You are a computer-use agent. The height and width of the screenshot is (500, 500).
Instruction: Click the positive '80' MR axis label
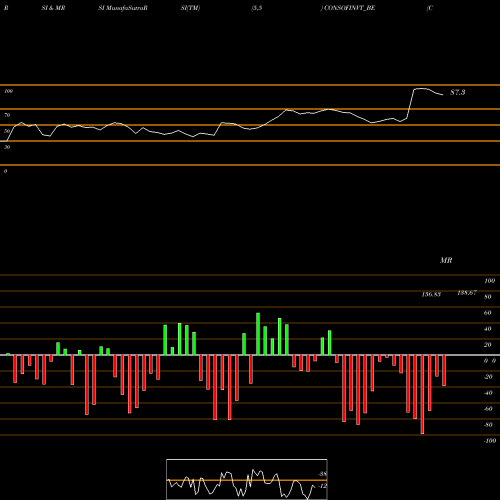point(488,297)
